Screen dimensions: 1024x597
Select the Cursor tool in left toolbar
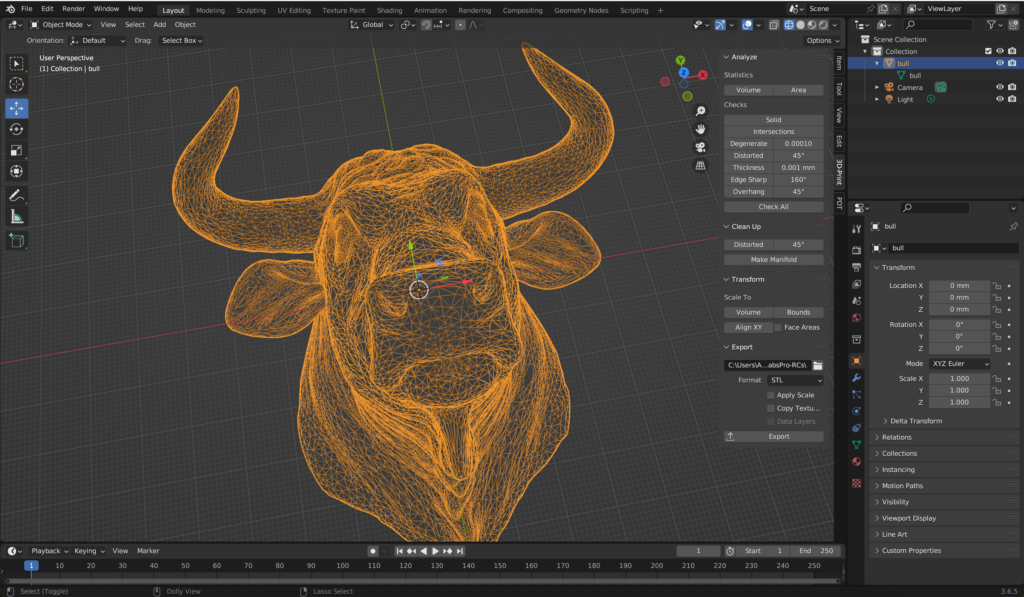[x=17, y=85]
